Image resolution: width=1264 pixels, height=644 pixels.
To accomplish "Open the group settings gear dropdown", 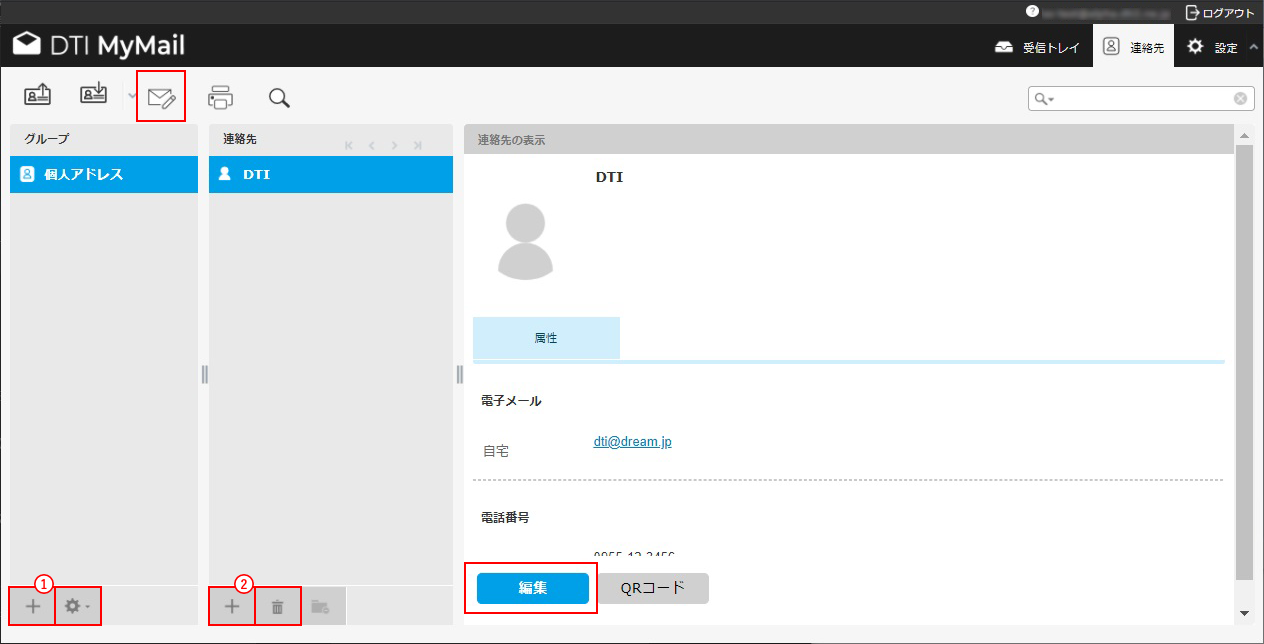I will click(x=77, y=606).
